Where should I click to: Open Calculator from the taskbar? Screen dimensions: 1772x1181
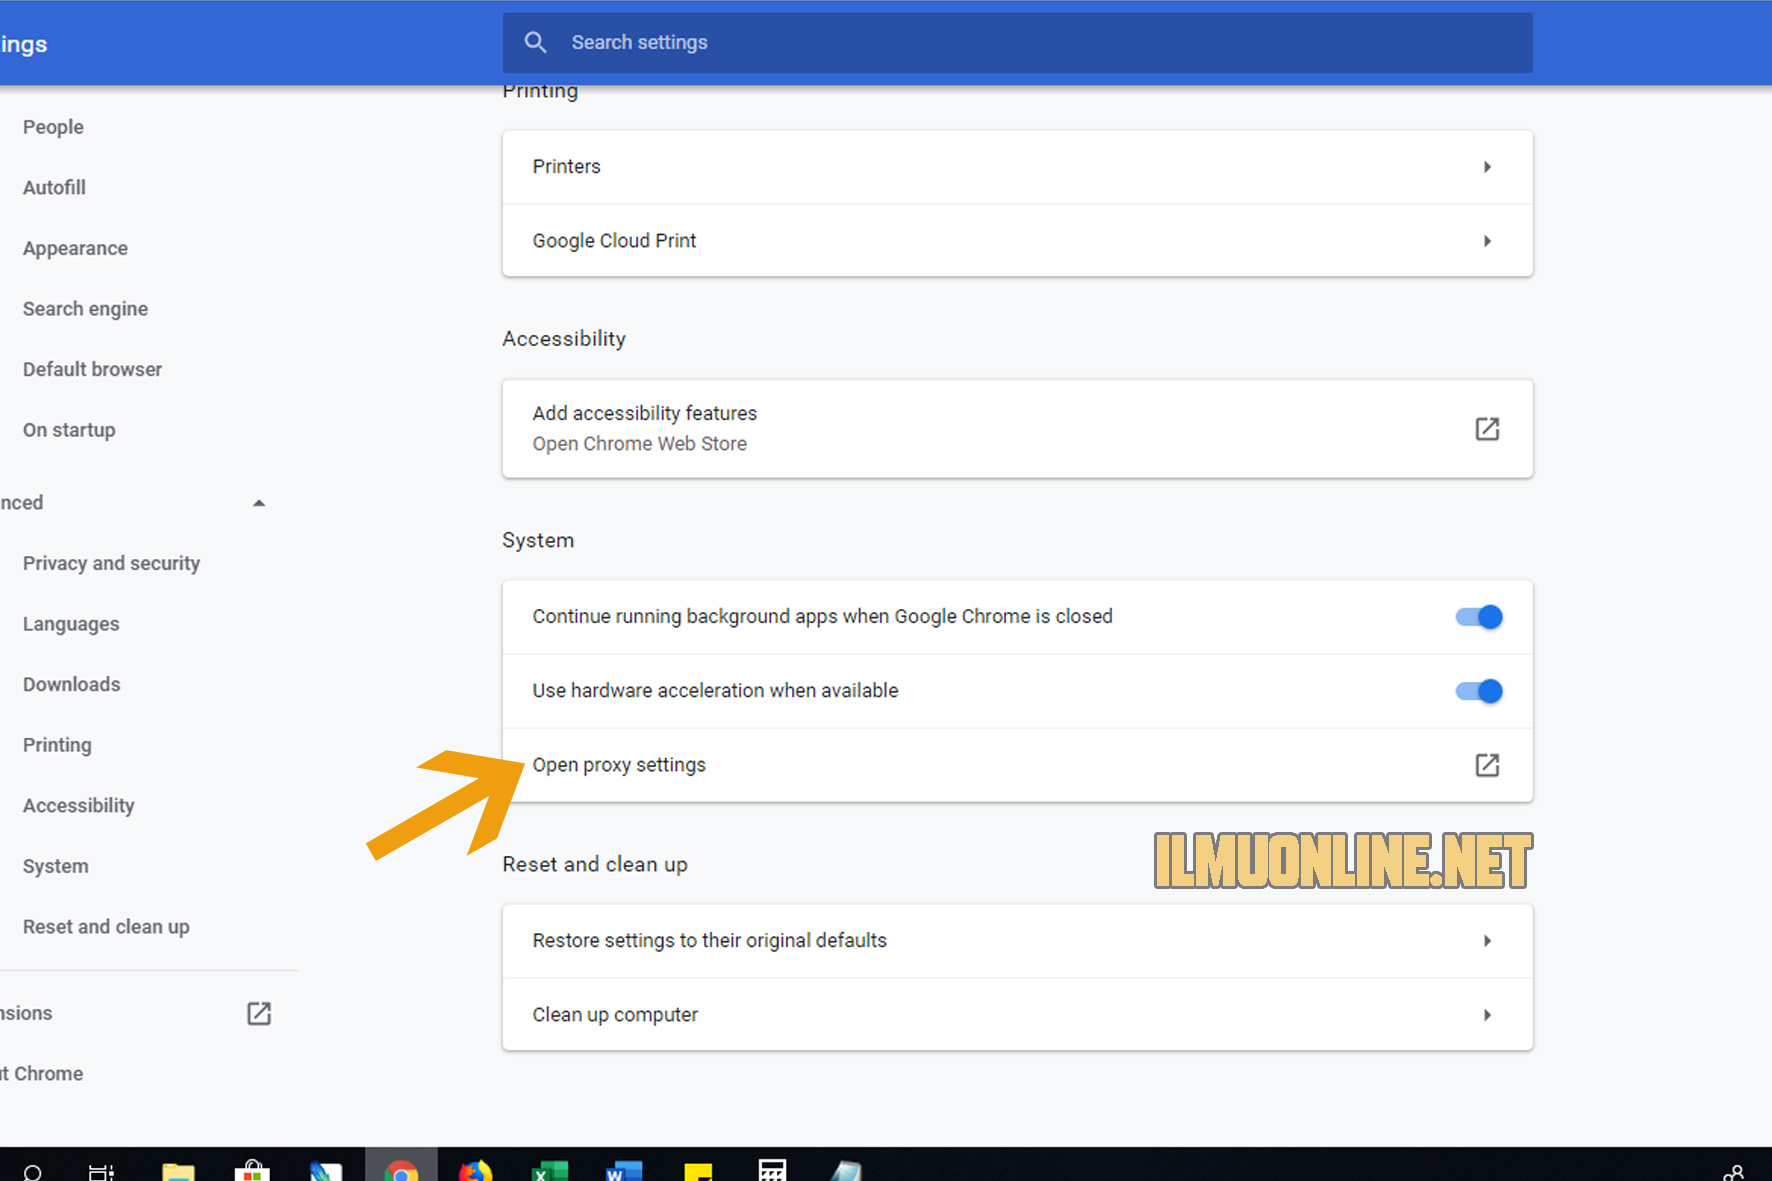772,1169
